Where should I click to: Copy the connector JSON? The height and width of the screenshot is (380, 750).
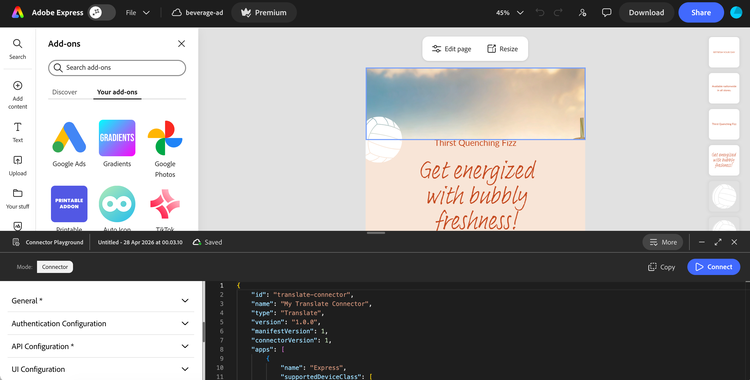point(662,267)
